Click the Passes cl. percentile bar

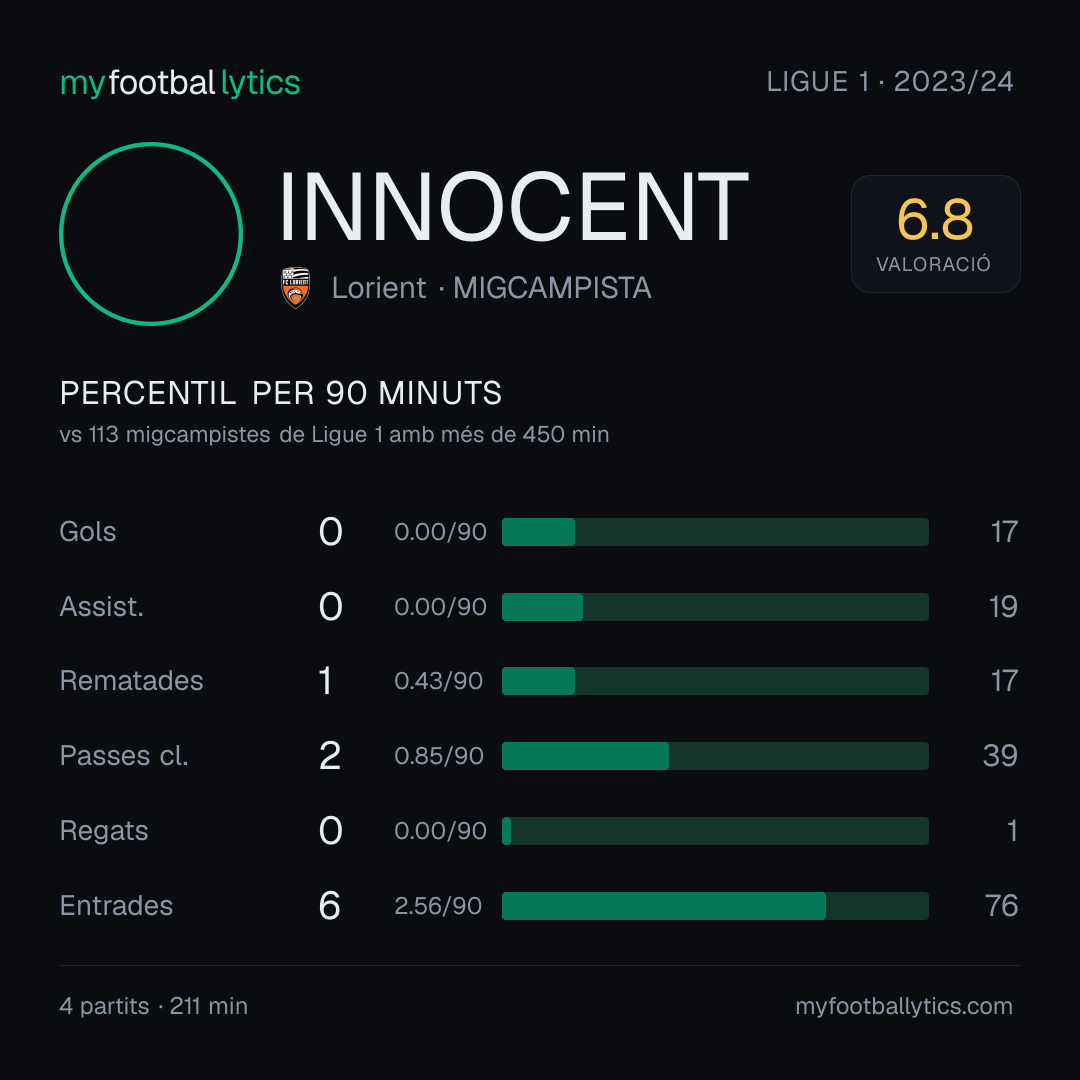click(x=715, y=756)
